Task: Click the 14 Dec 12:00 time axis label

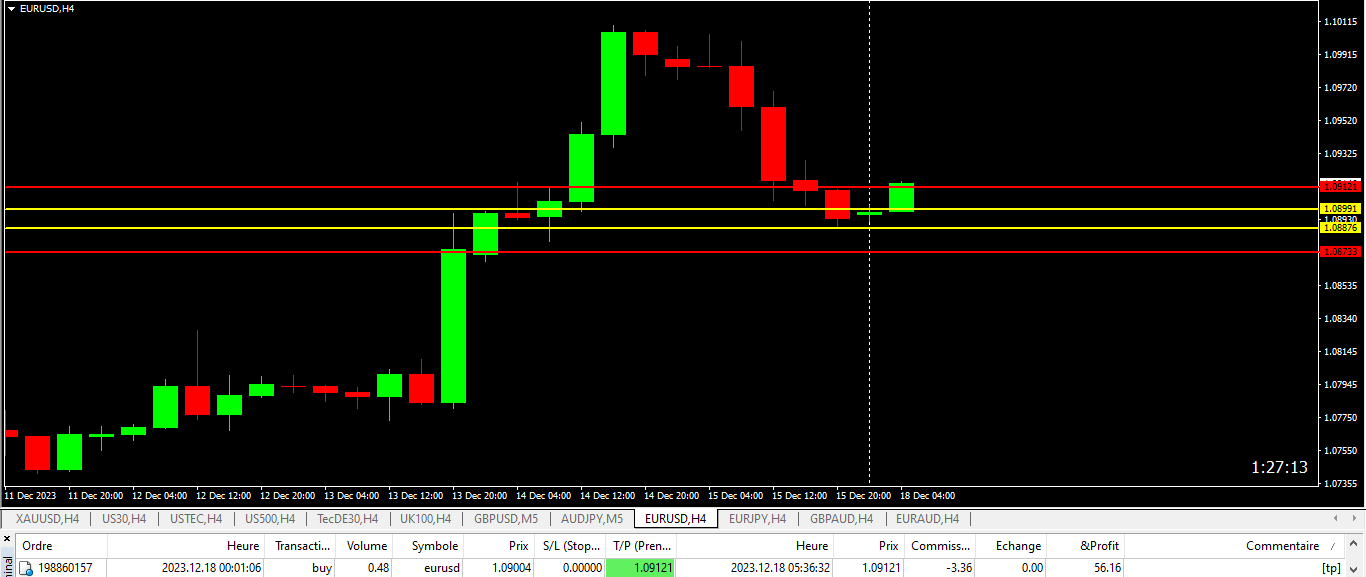Action: pos(606,496)
